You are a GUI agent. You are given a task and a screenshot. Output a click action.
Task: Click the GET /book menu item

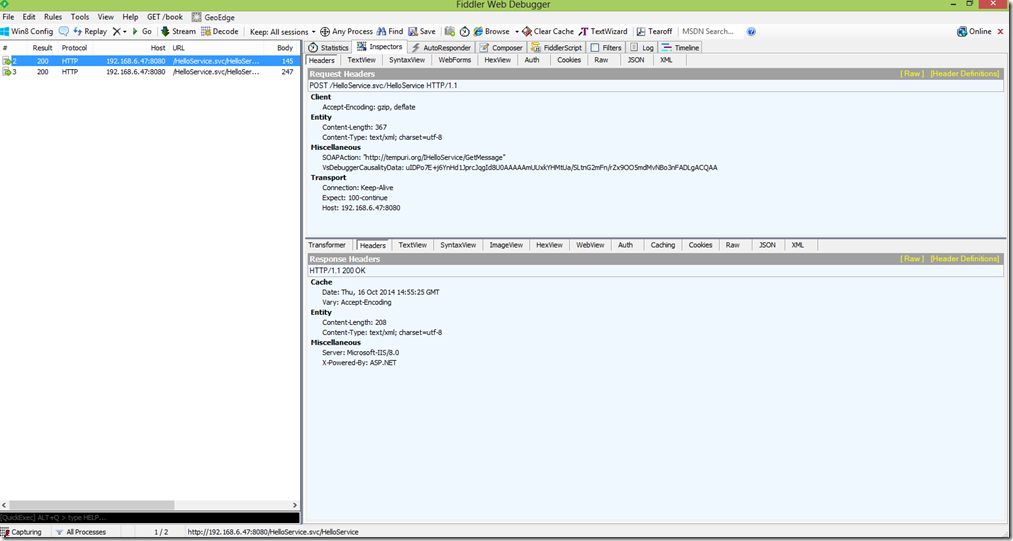tap(165, 17)
